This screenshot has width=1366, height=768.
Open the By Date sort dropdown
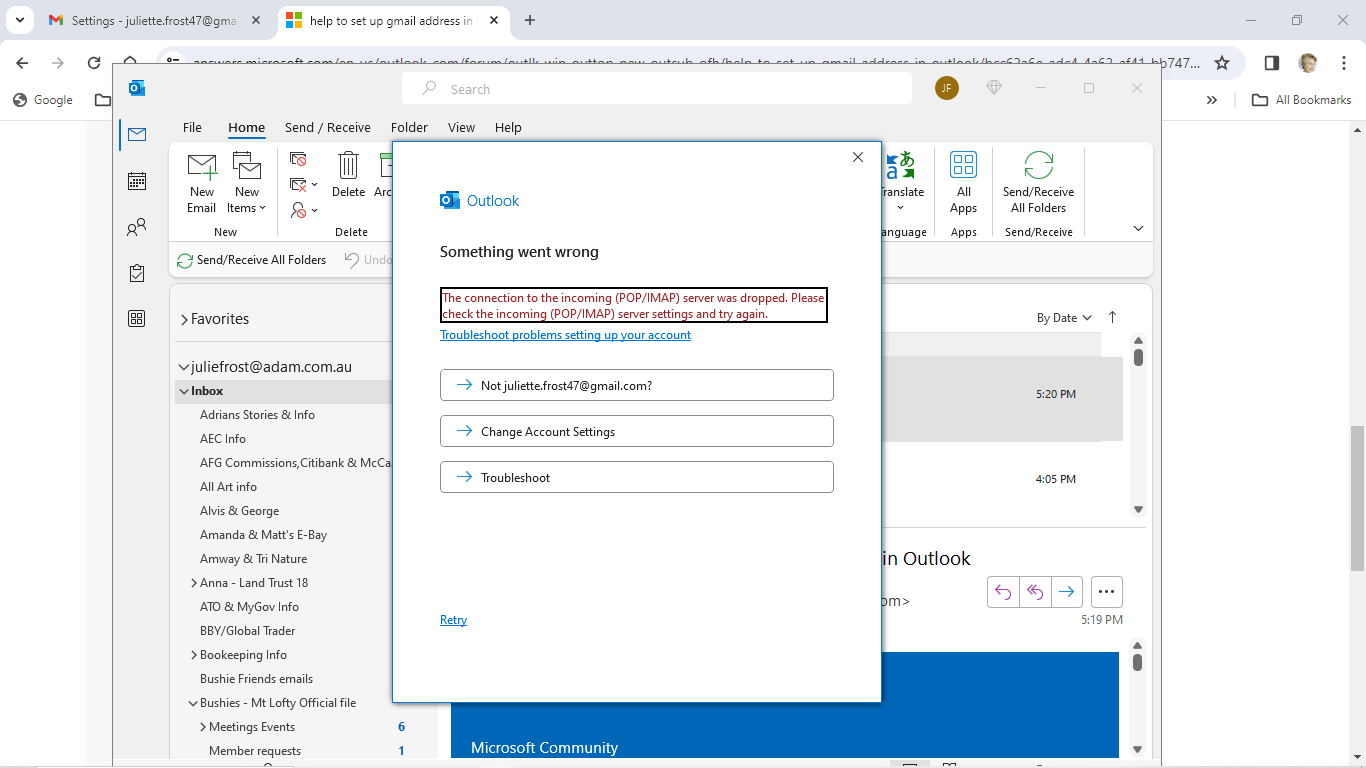pyautogui.click(x=1064, y=317)
